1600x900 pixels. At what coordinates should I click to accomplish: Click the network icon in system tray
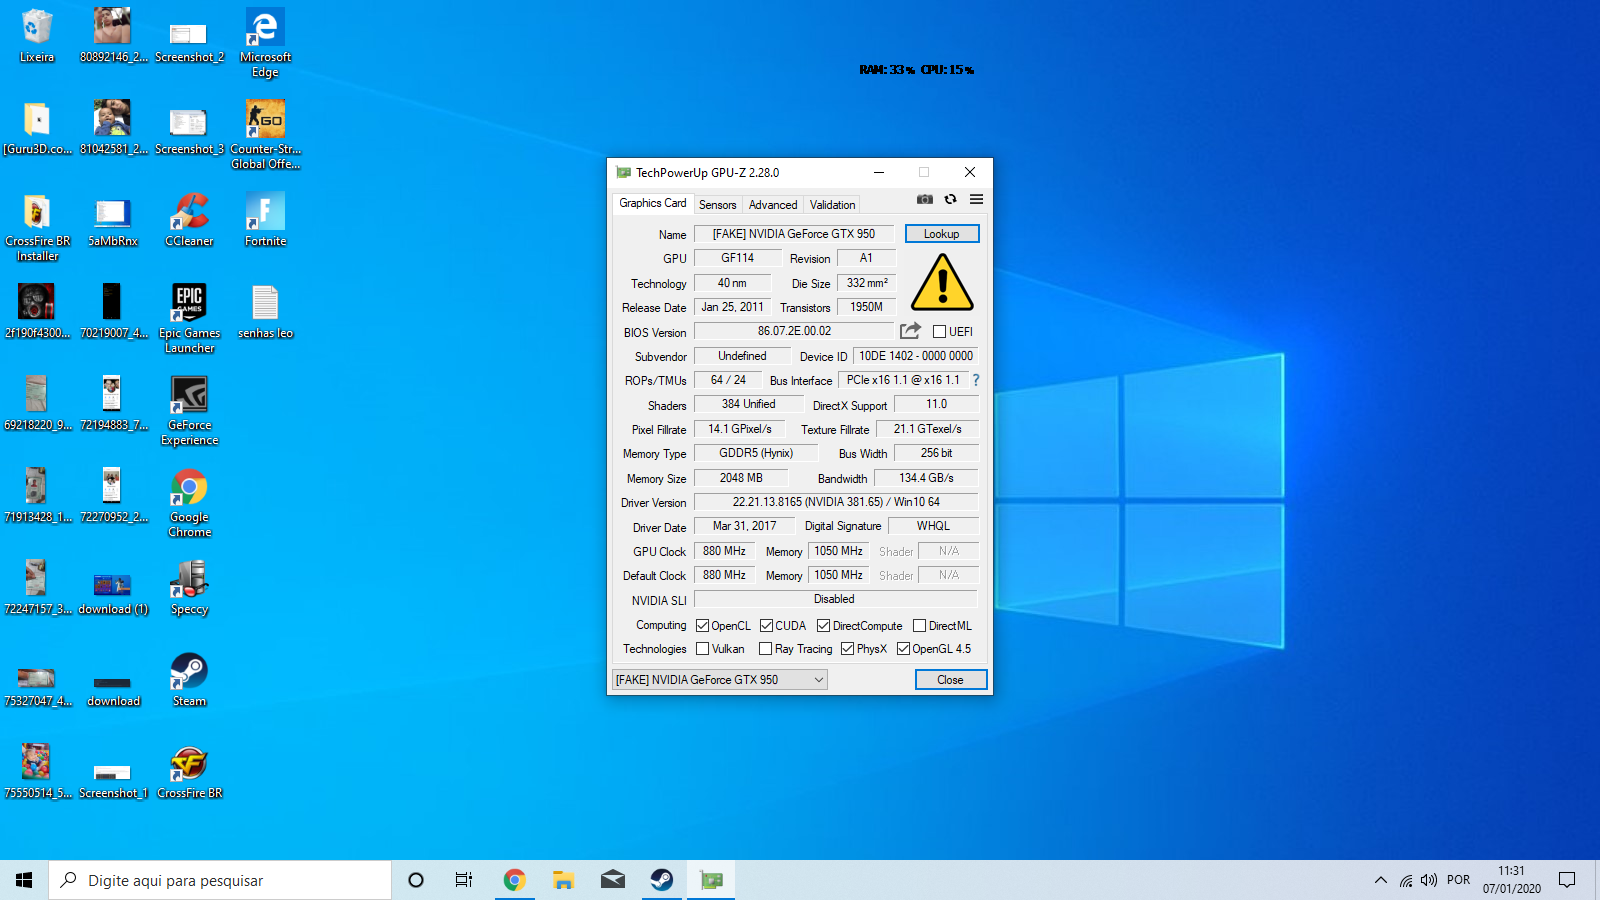1406,880
